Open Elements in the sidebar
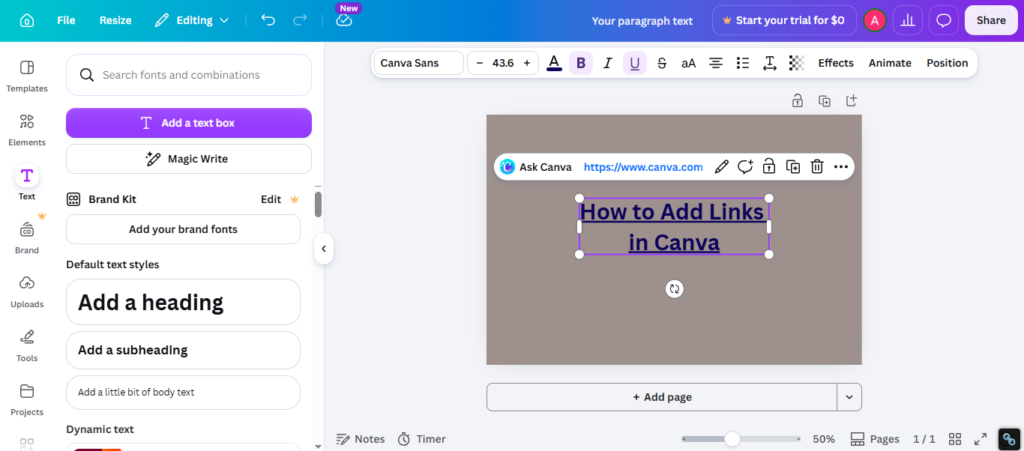1024x451 pixels. pos(27,131)
